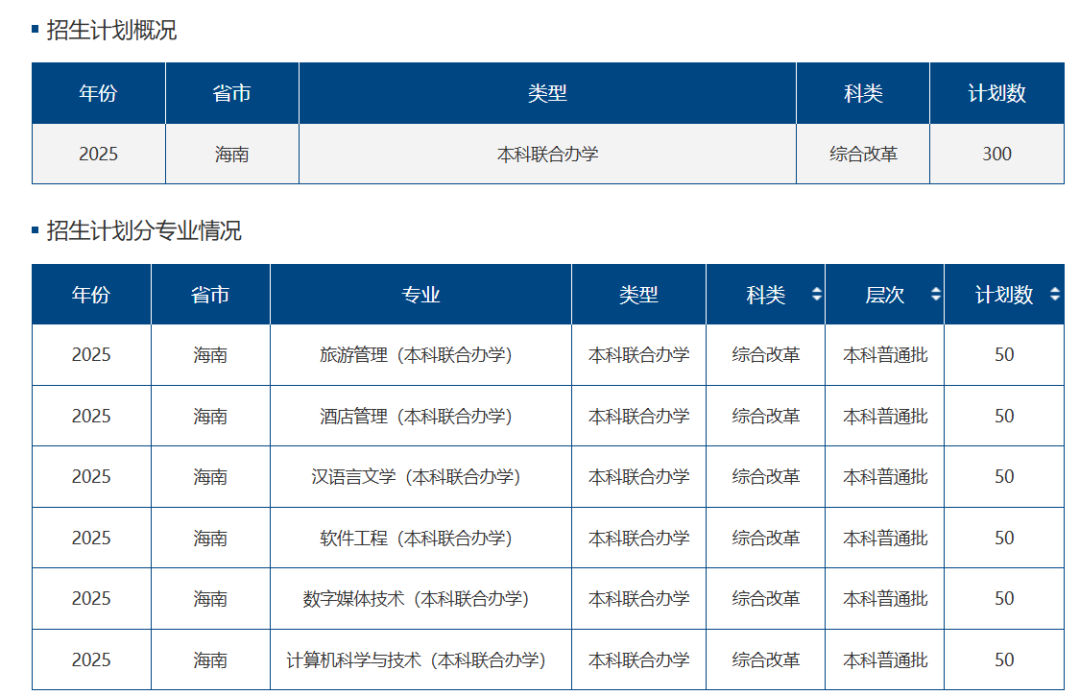Click the 专业 column header
The image size is (1080, 695).
[421, 295]
